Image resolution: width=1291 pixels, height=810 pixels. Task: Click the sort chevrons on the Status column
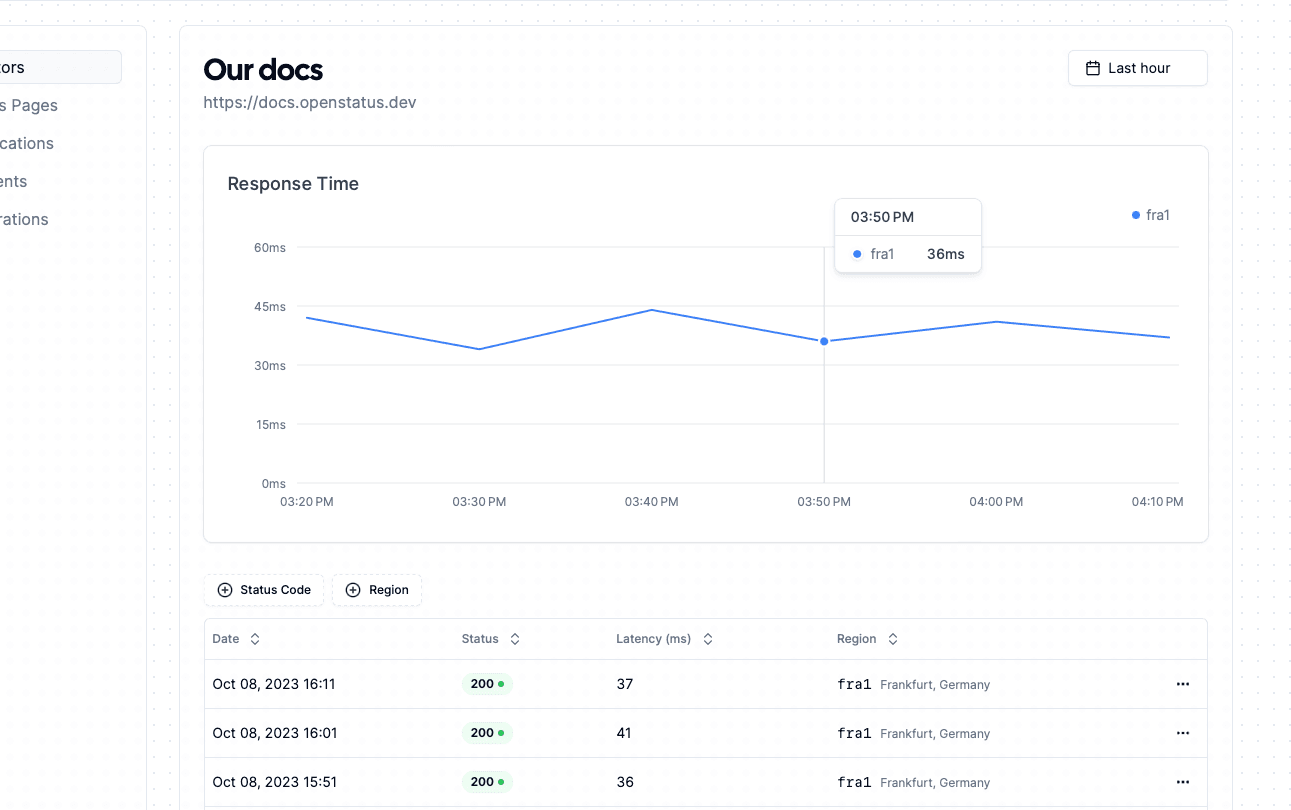[514, 638]
